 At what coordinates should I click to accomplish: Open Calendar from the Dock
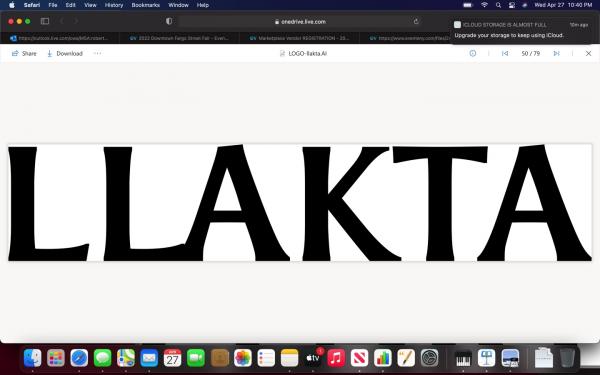(x=173, y=359)
